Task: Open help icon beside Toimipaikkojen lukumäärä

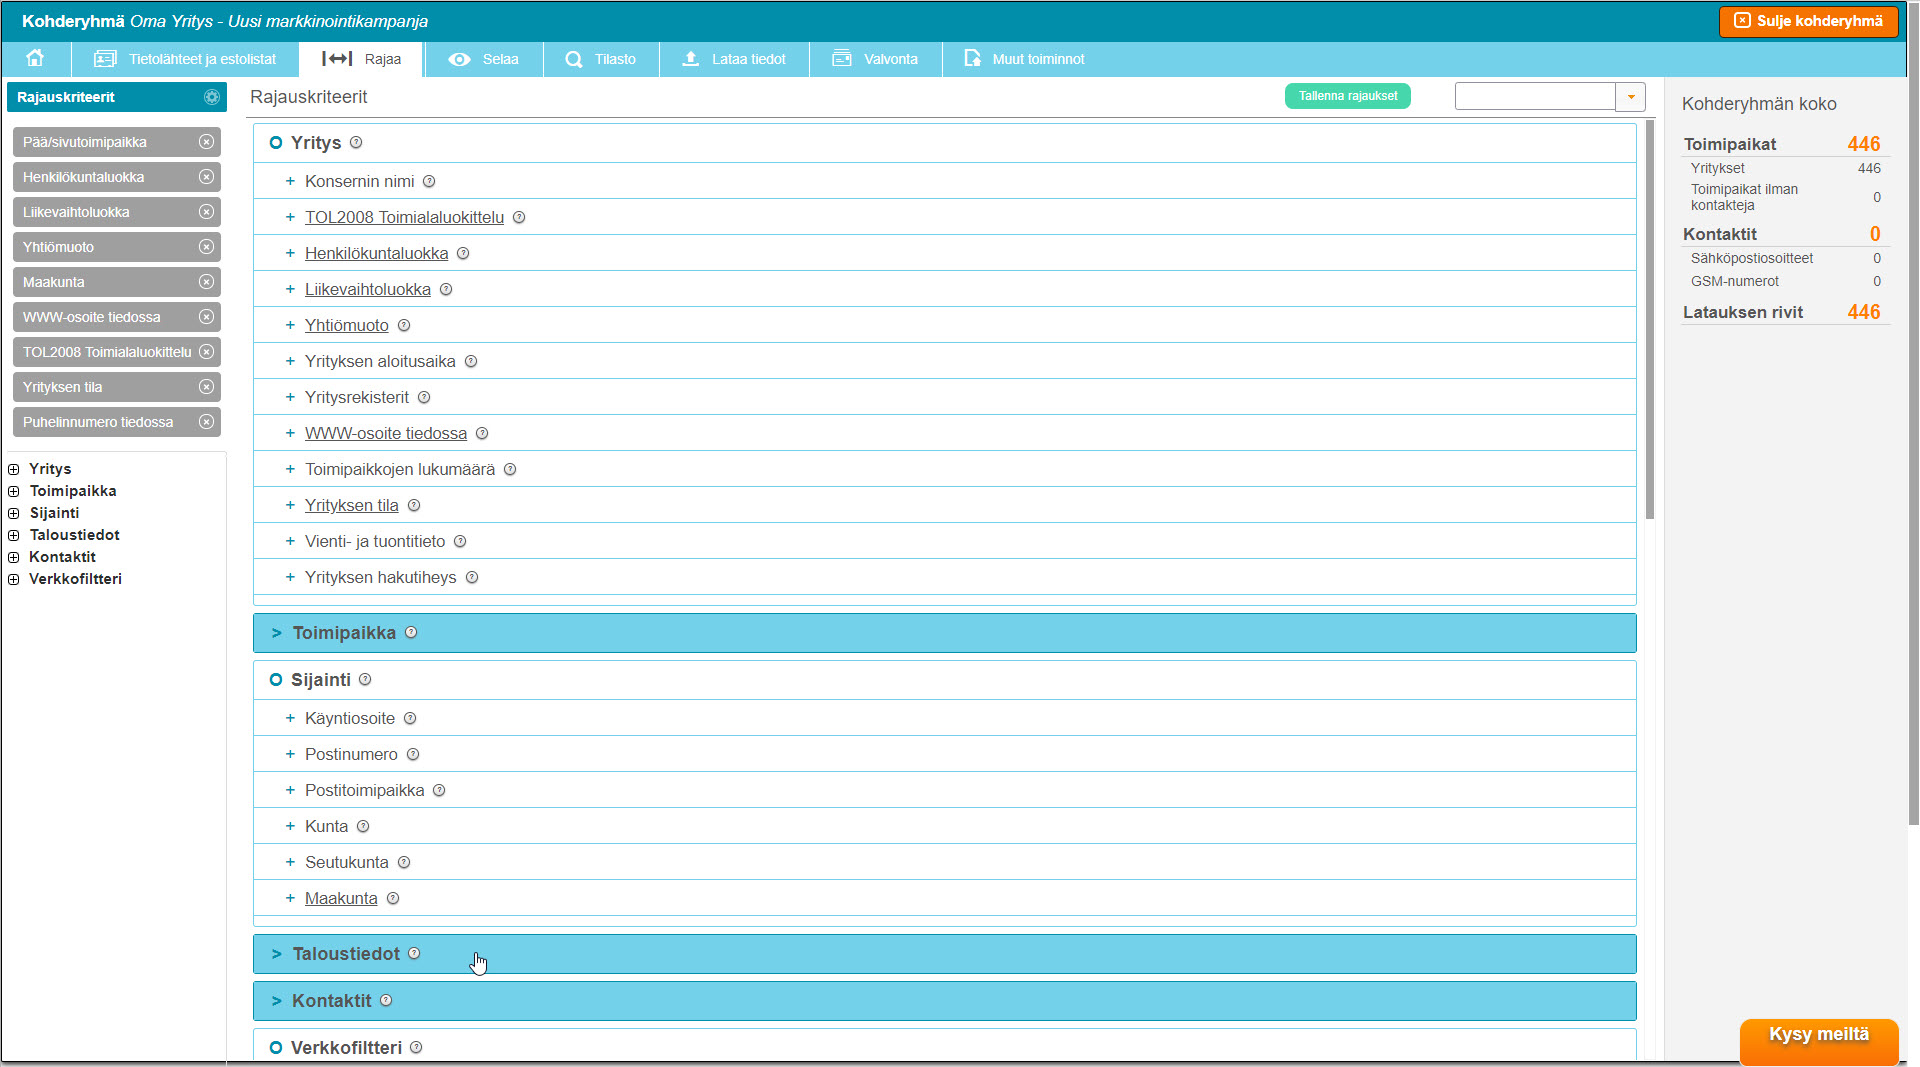Action: tap(510, 469)
